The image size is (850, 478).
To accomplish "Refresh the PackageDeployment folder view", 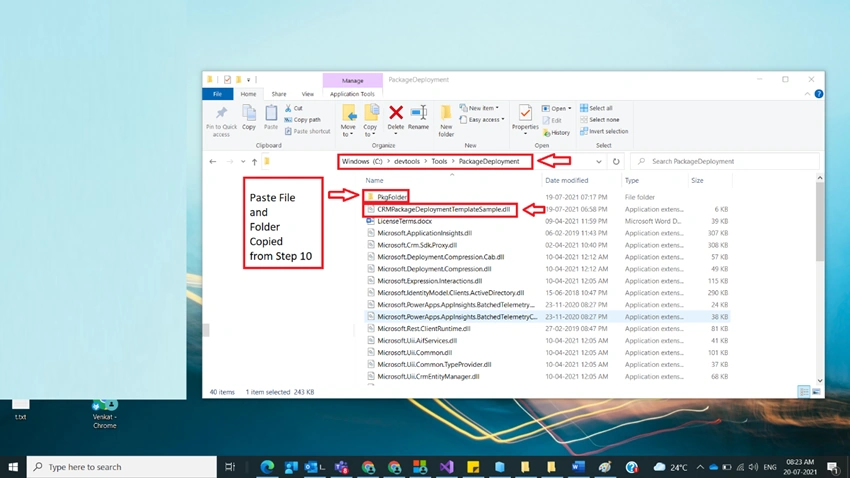I will point(616,162).
